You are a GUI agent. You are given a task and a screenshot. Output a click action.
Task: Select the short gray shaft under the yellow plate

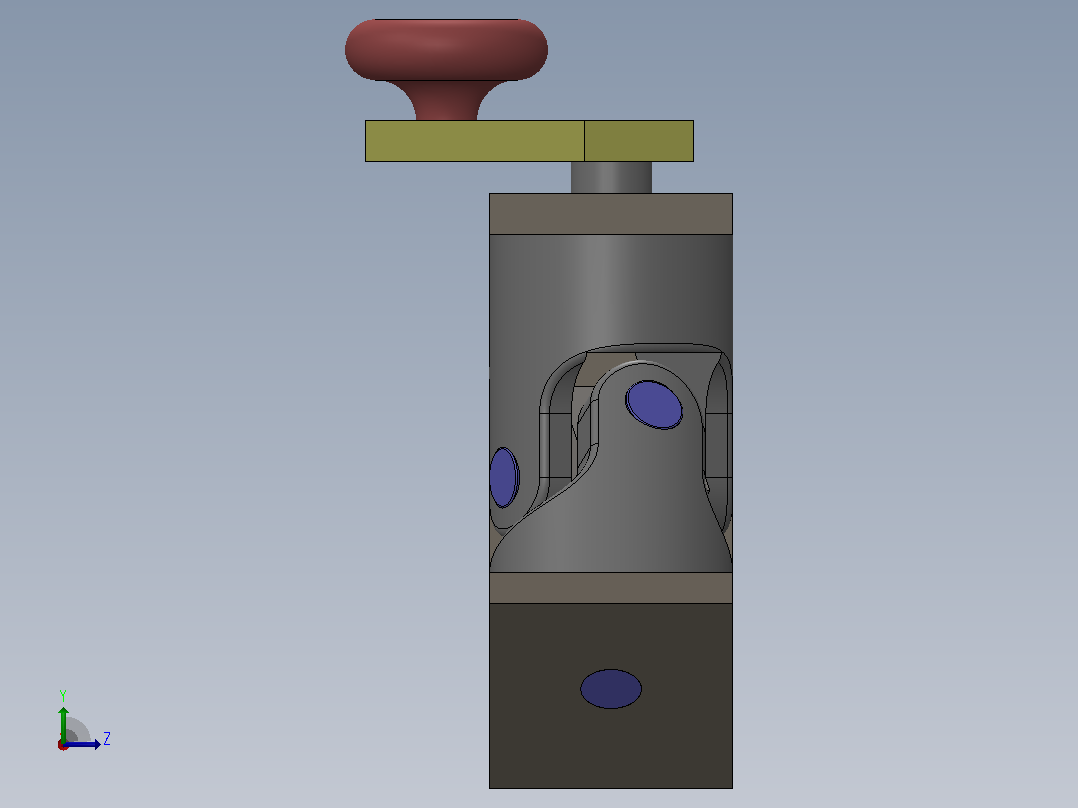pyautogui.click(x=611, y=177)
